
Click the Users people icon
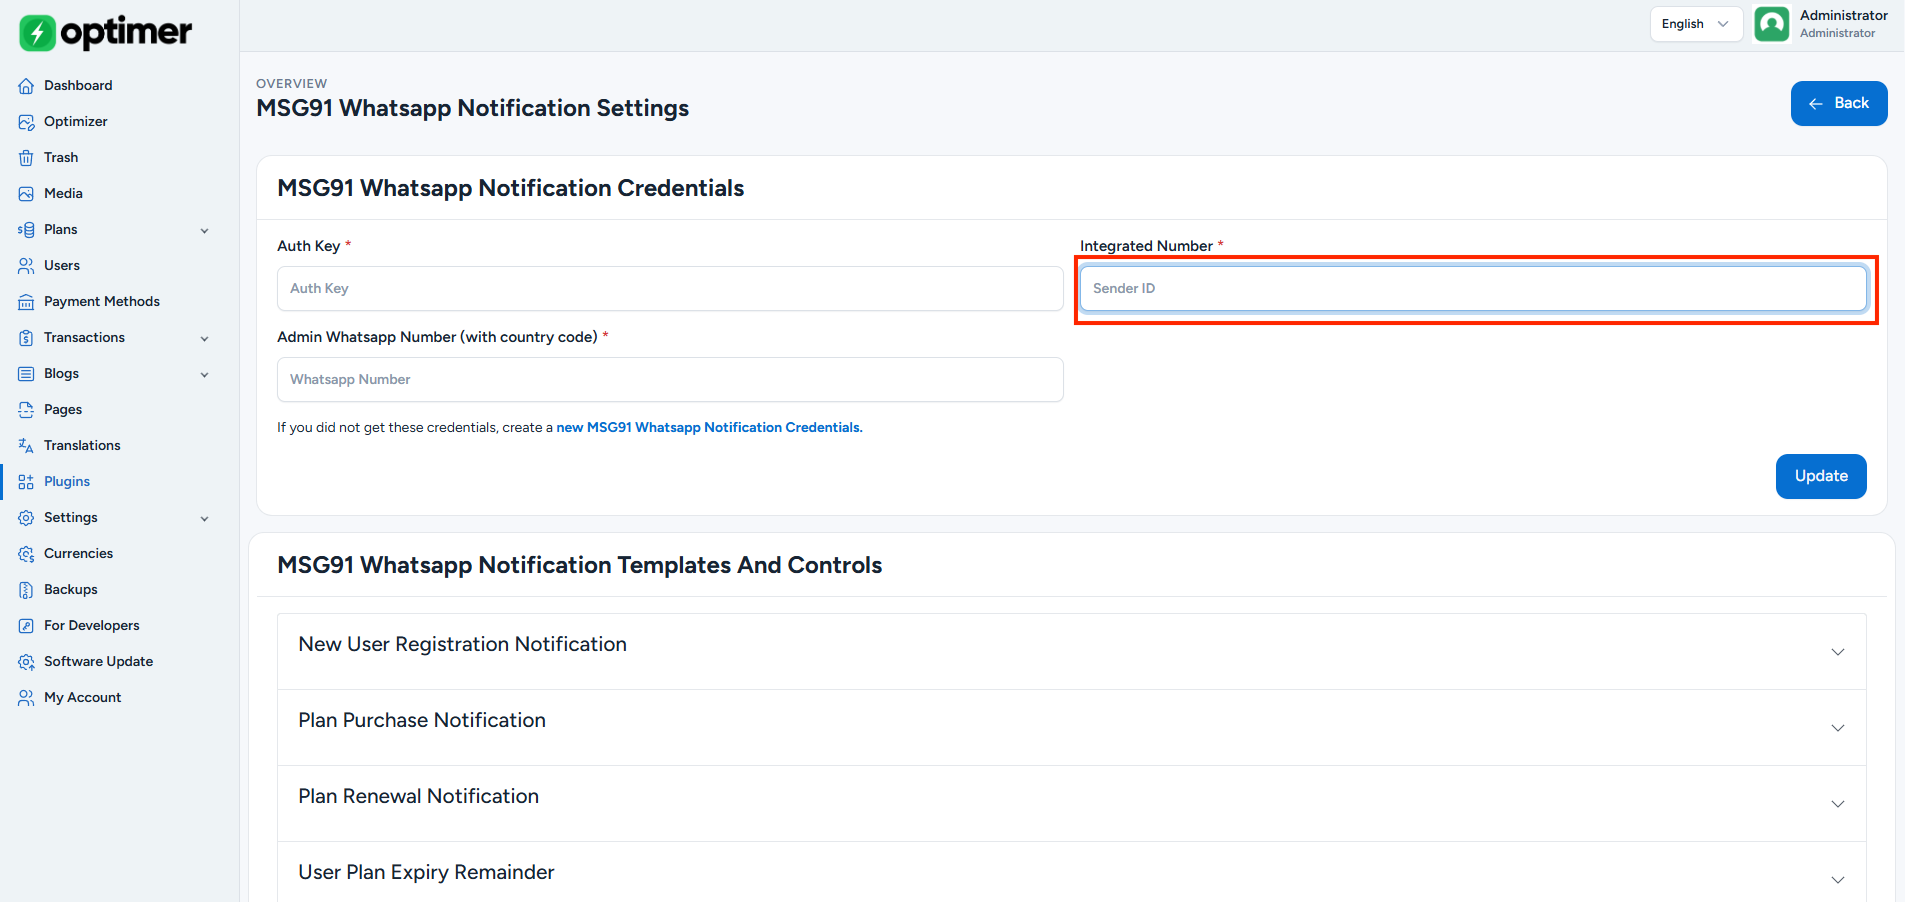(x=26, y=266)
